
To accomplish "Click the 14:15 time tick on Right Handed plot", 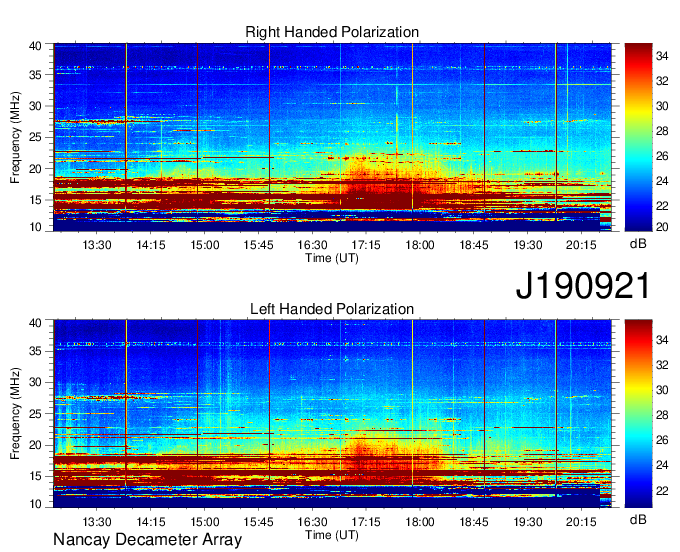I will (x=150, y=245).
